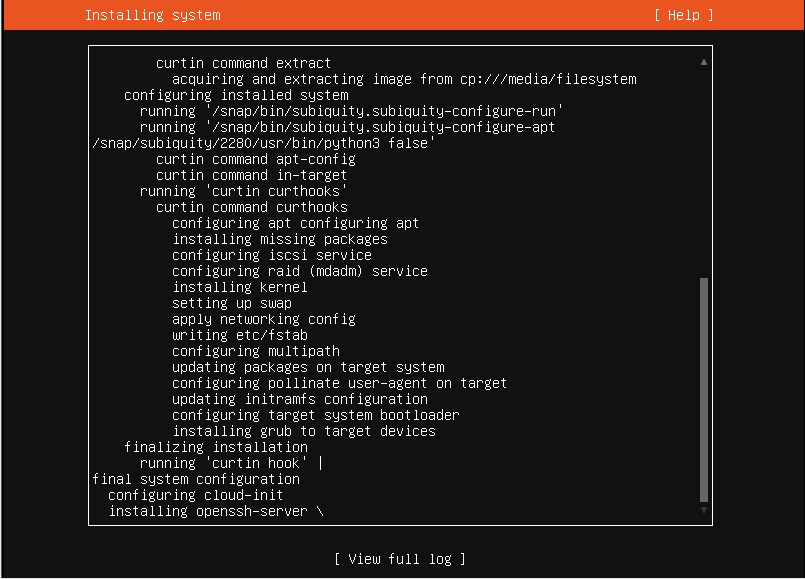Click the 'Installing system' title text
The height and width of the screenshot is (579, 805).
[152, 15]
